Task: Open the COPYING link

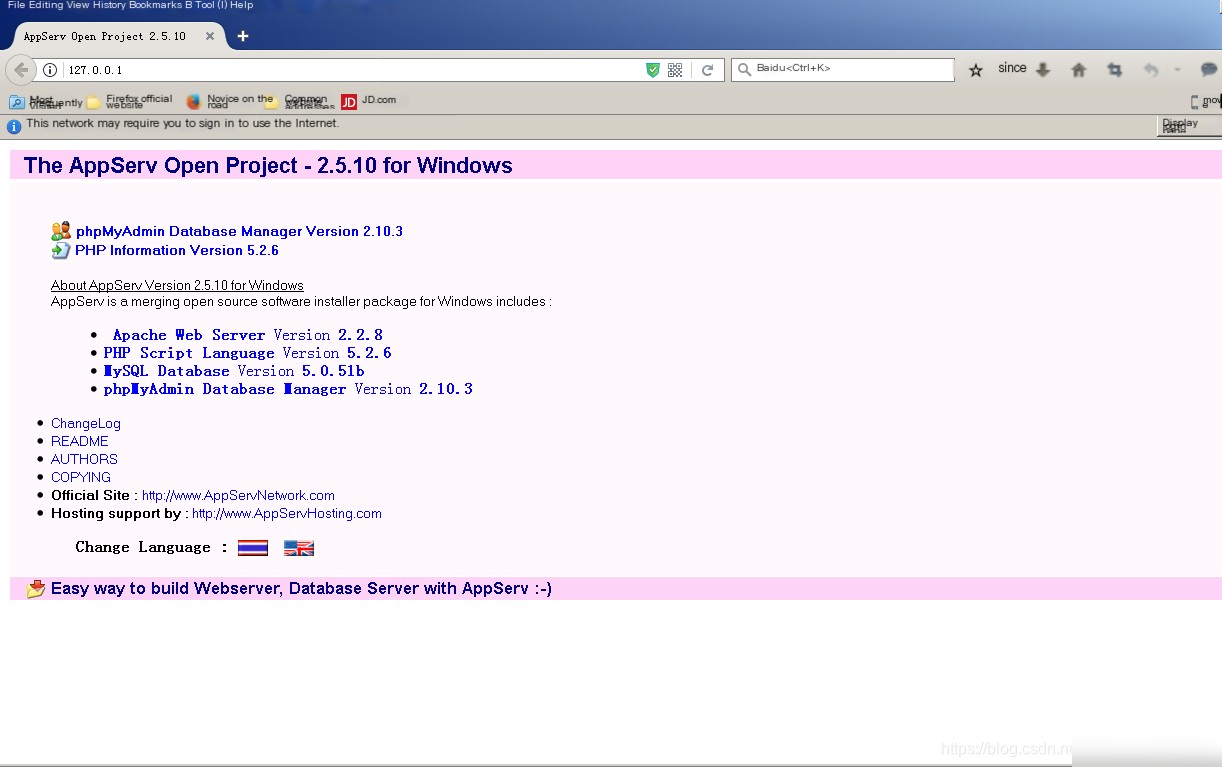Action: (x=81, y=477)
